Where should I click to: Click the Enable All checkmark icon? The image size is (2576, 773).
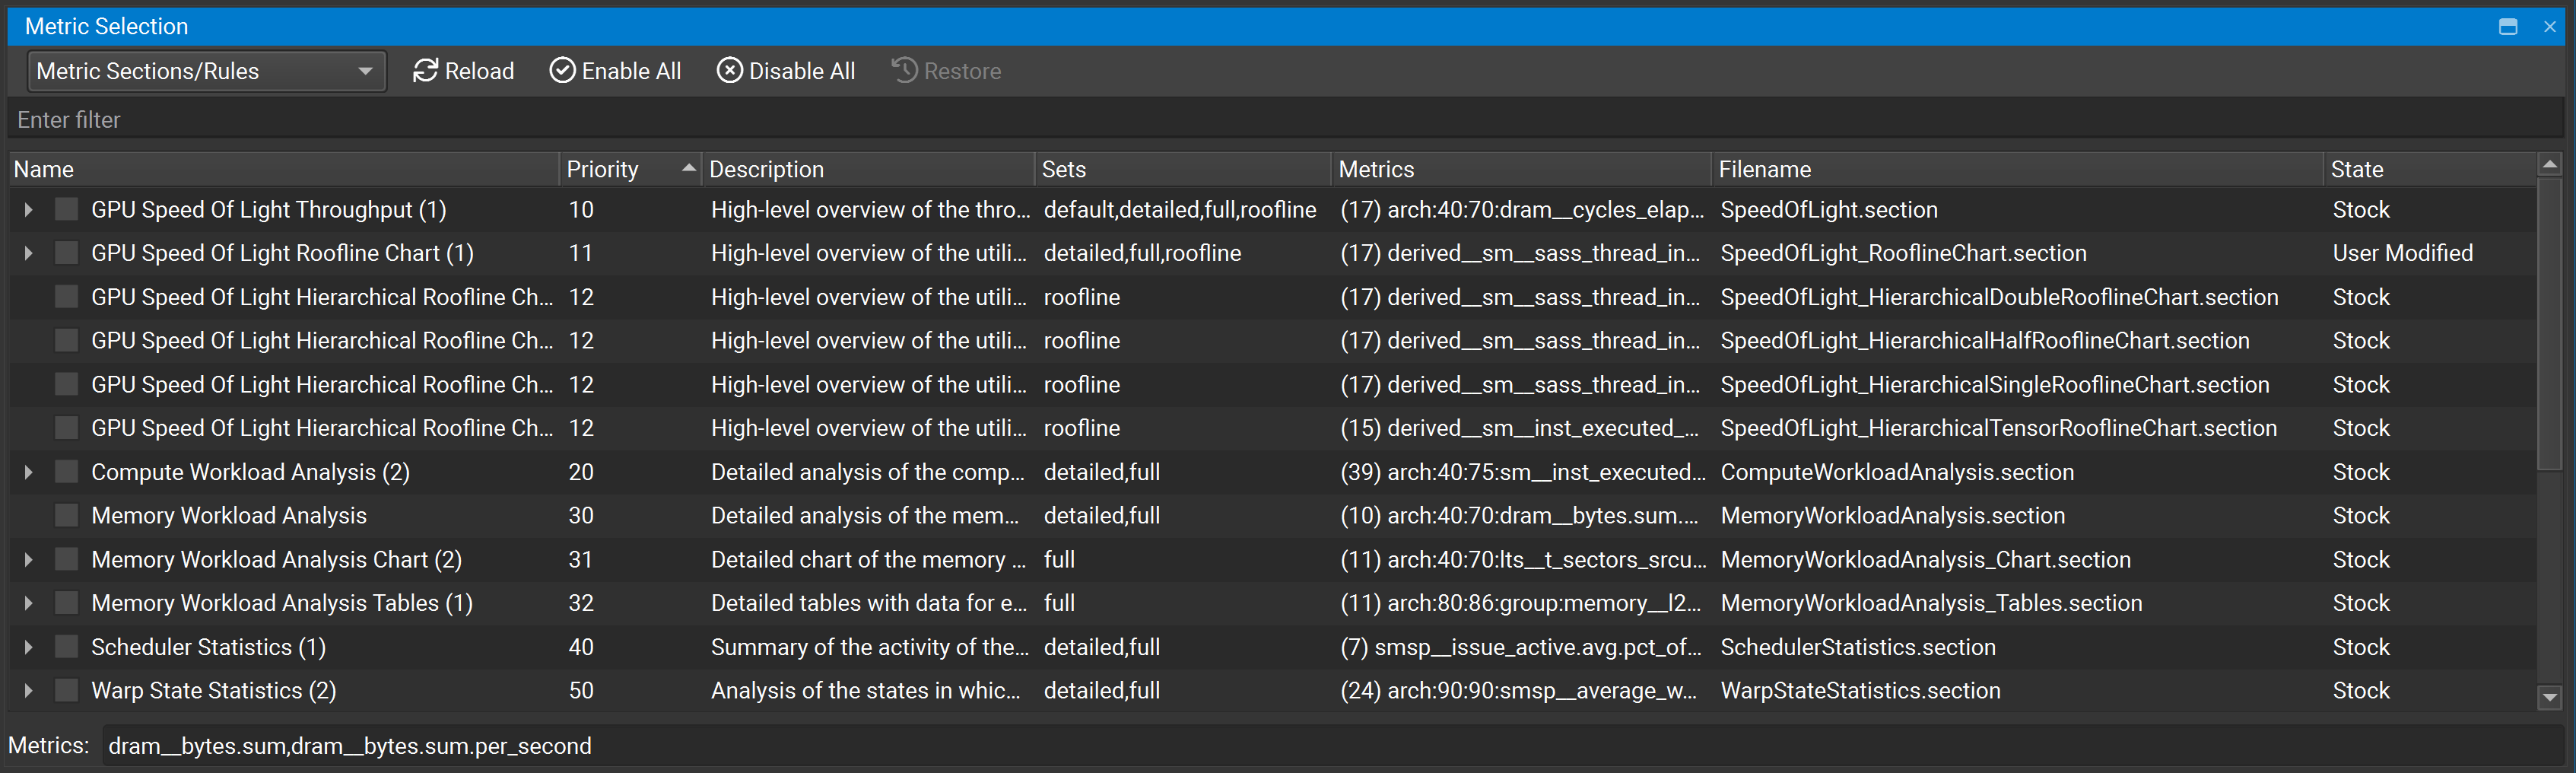click(563, 70)
